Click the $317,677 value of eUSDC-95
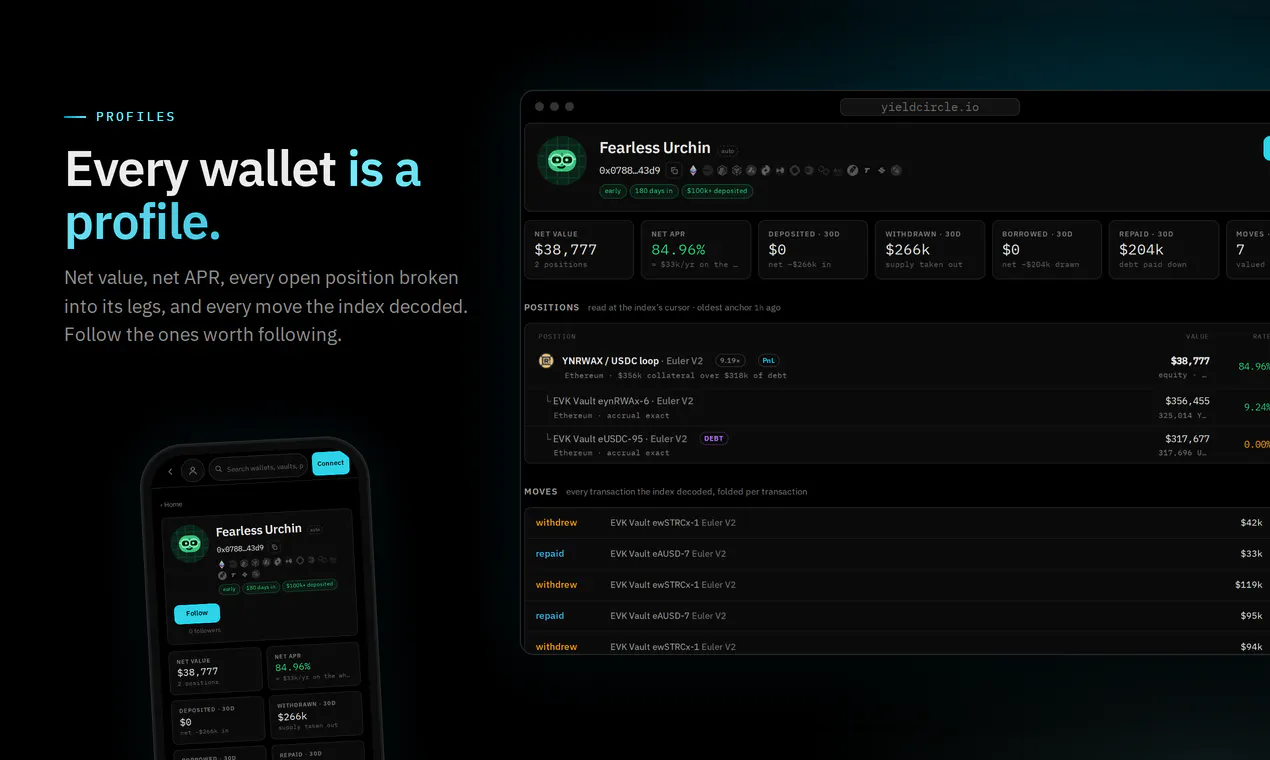 click(1187, 438)
